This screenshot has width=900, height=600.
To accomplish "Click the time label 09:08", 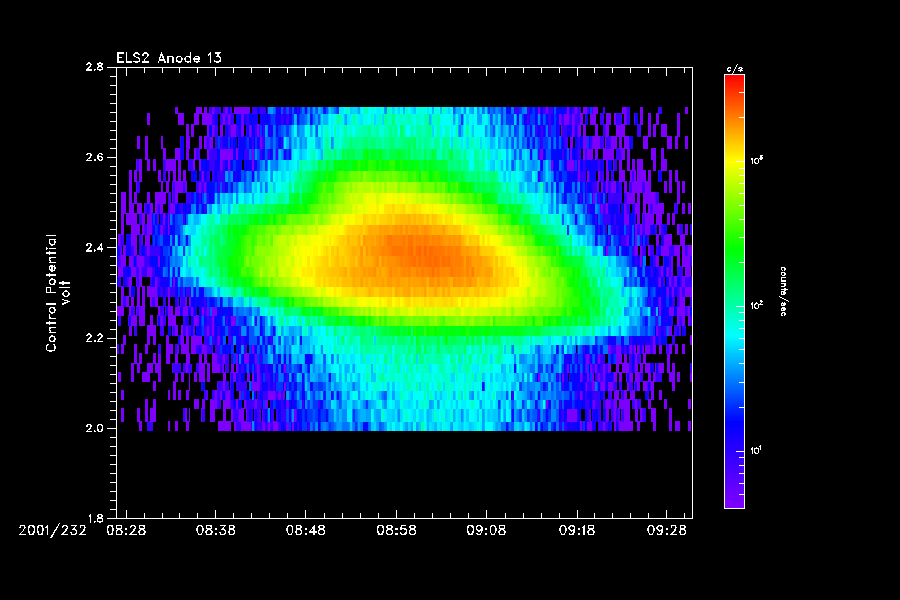I will 486,531.
